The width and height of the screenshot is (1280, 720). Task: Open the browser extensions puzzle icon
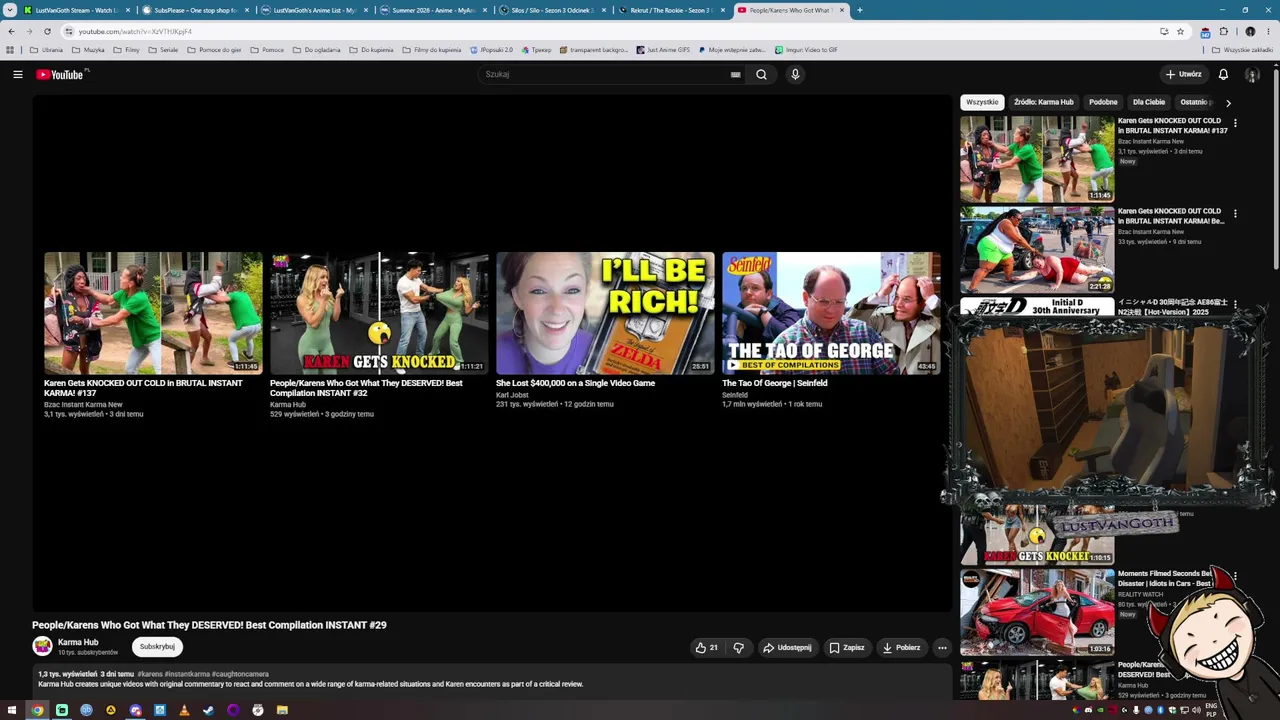tap(1223, 31)
